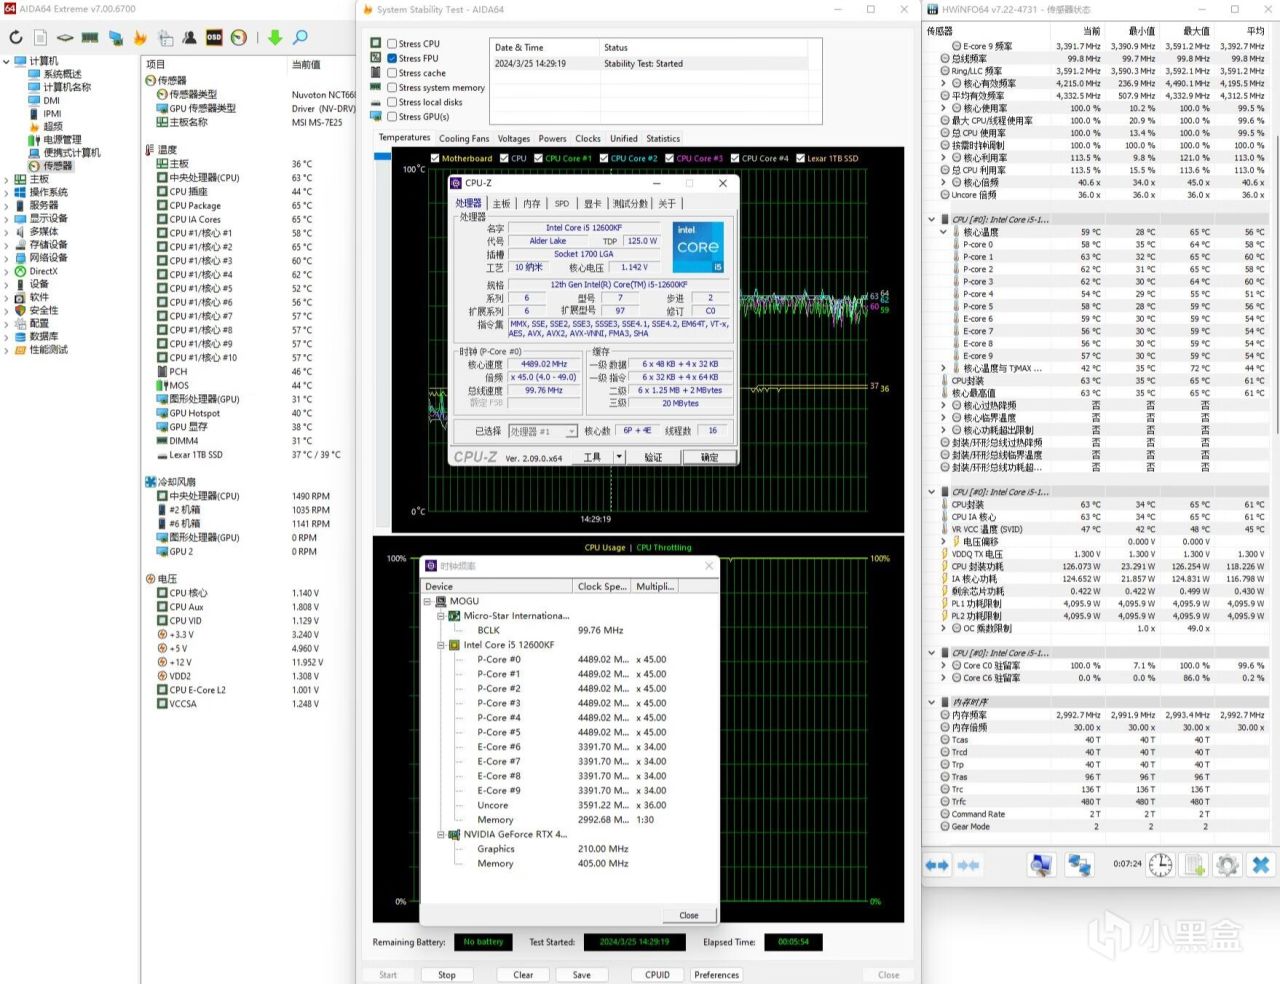
Task: Open the 内存 tab in CPU-Z
Action: point(531,204)
